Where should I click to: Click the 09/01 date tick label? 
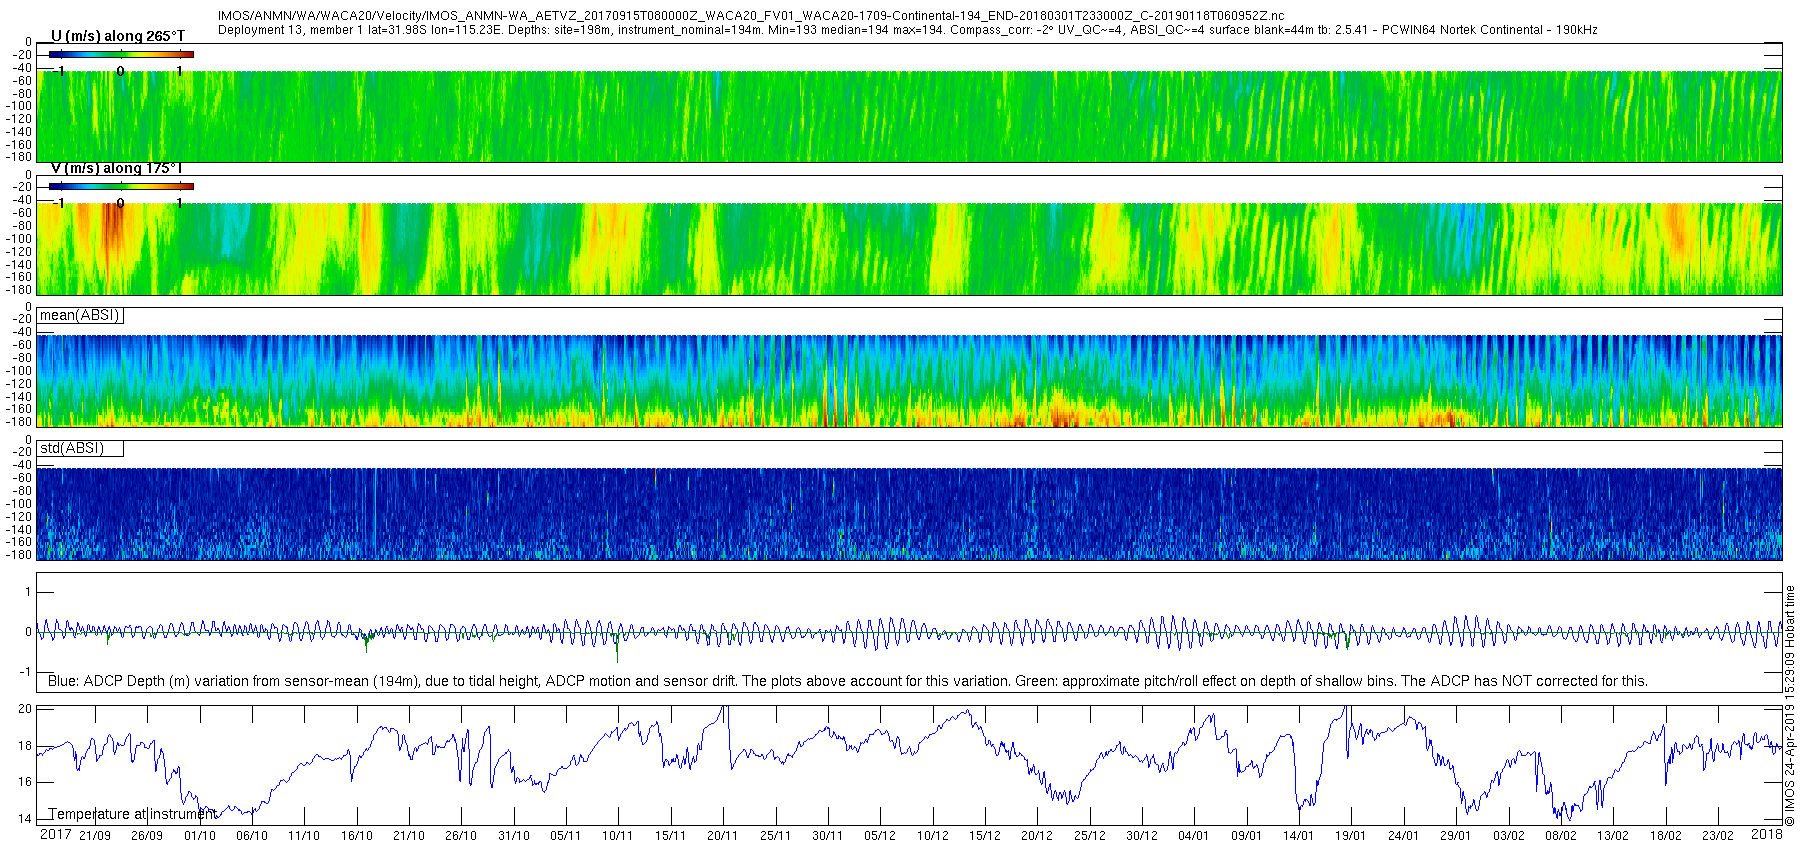pos(1247,836)
